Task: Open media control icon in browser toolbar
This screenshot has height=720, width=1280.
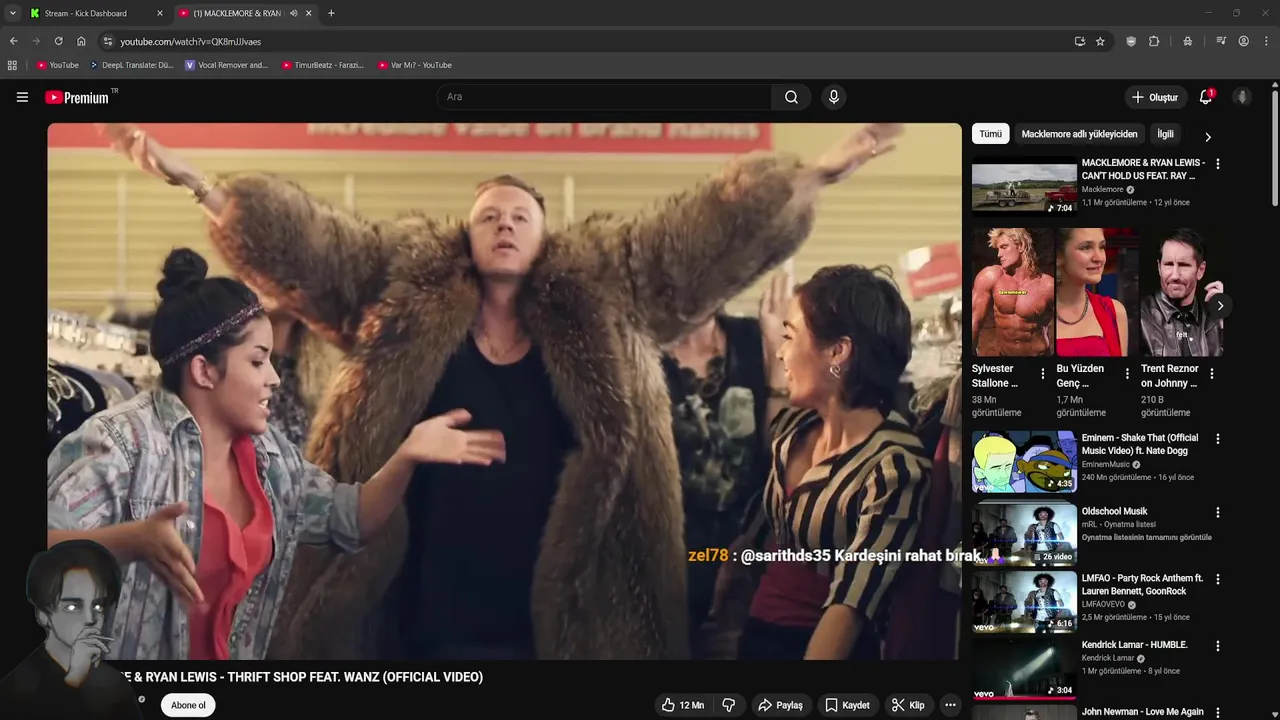Action: coord(1221,41)
